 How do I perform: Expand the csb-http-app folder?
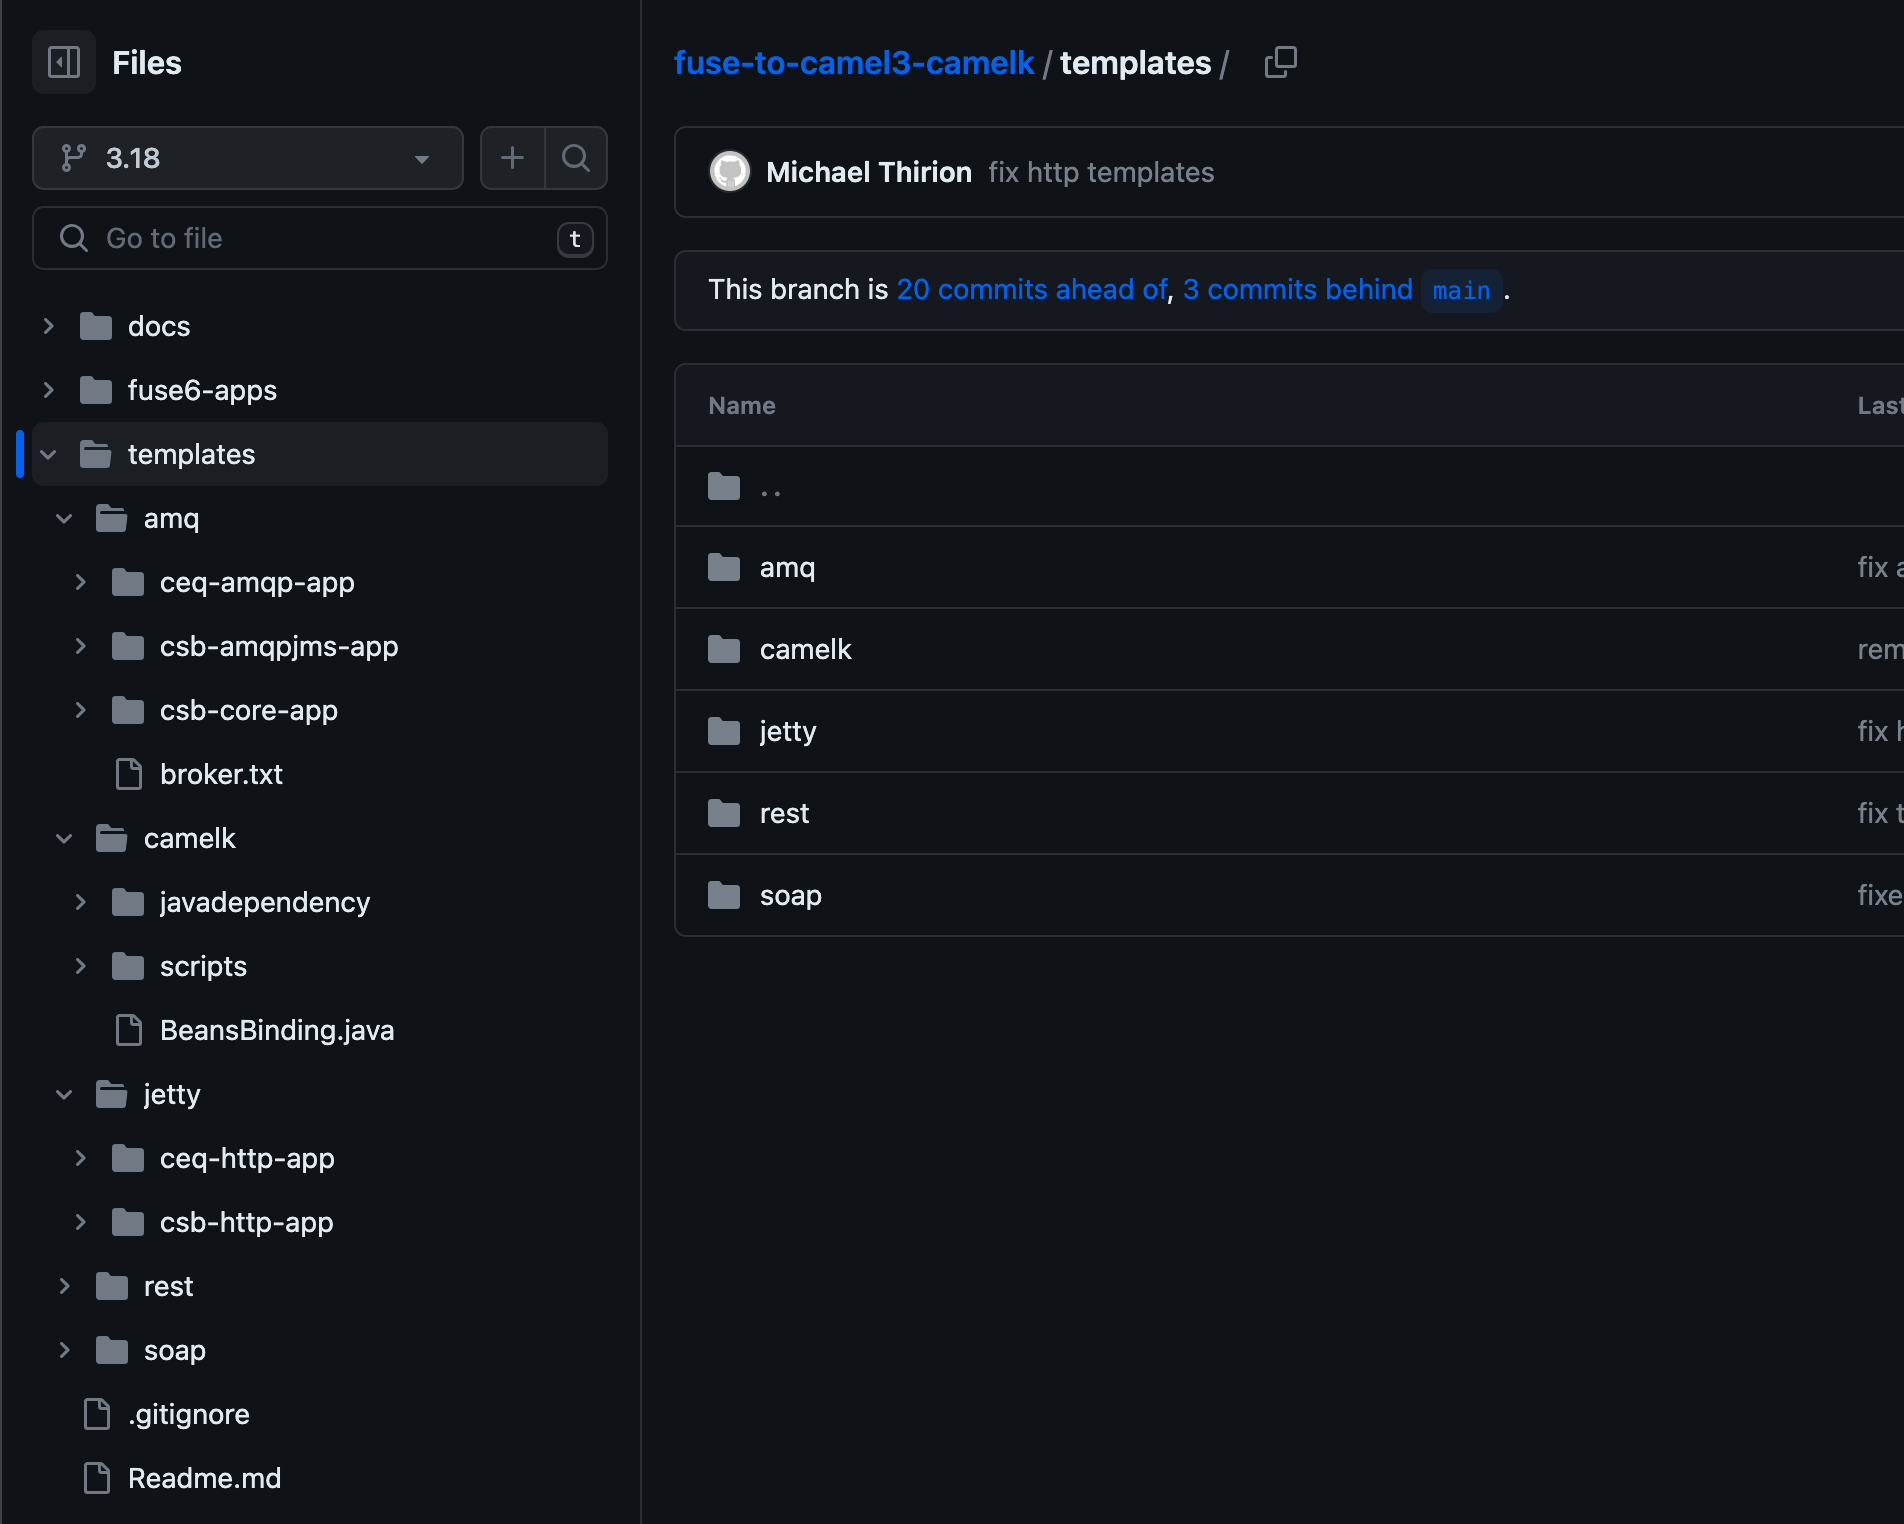point(81,1222)
